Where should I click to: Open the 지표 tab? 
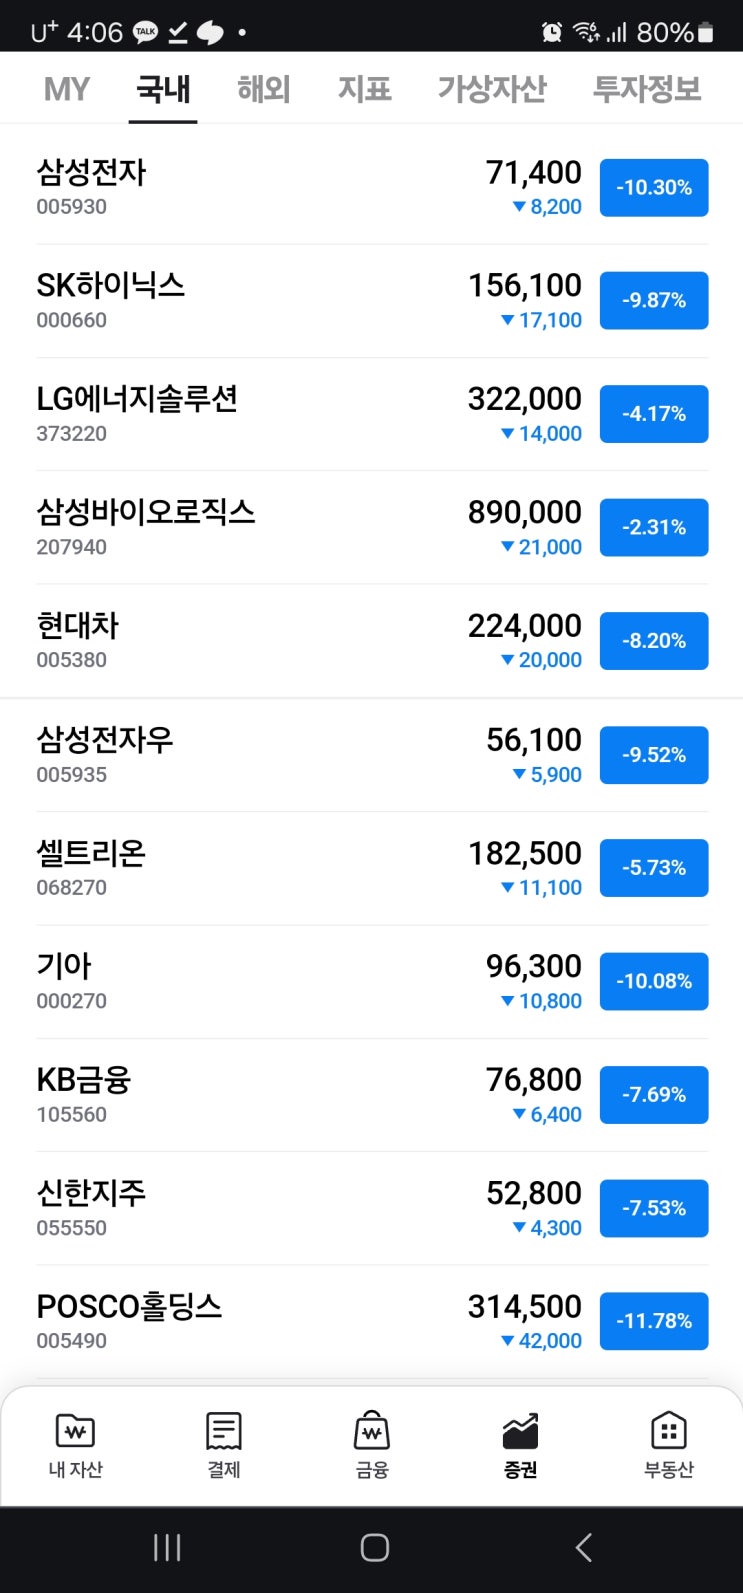pos(364,90)
